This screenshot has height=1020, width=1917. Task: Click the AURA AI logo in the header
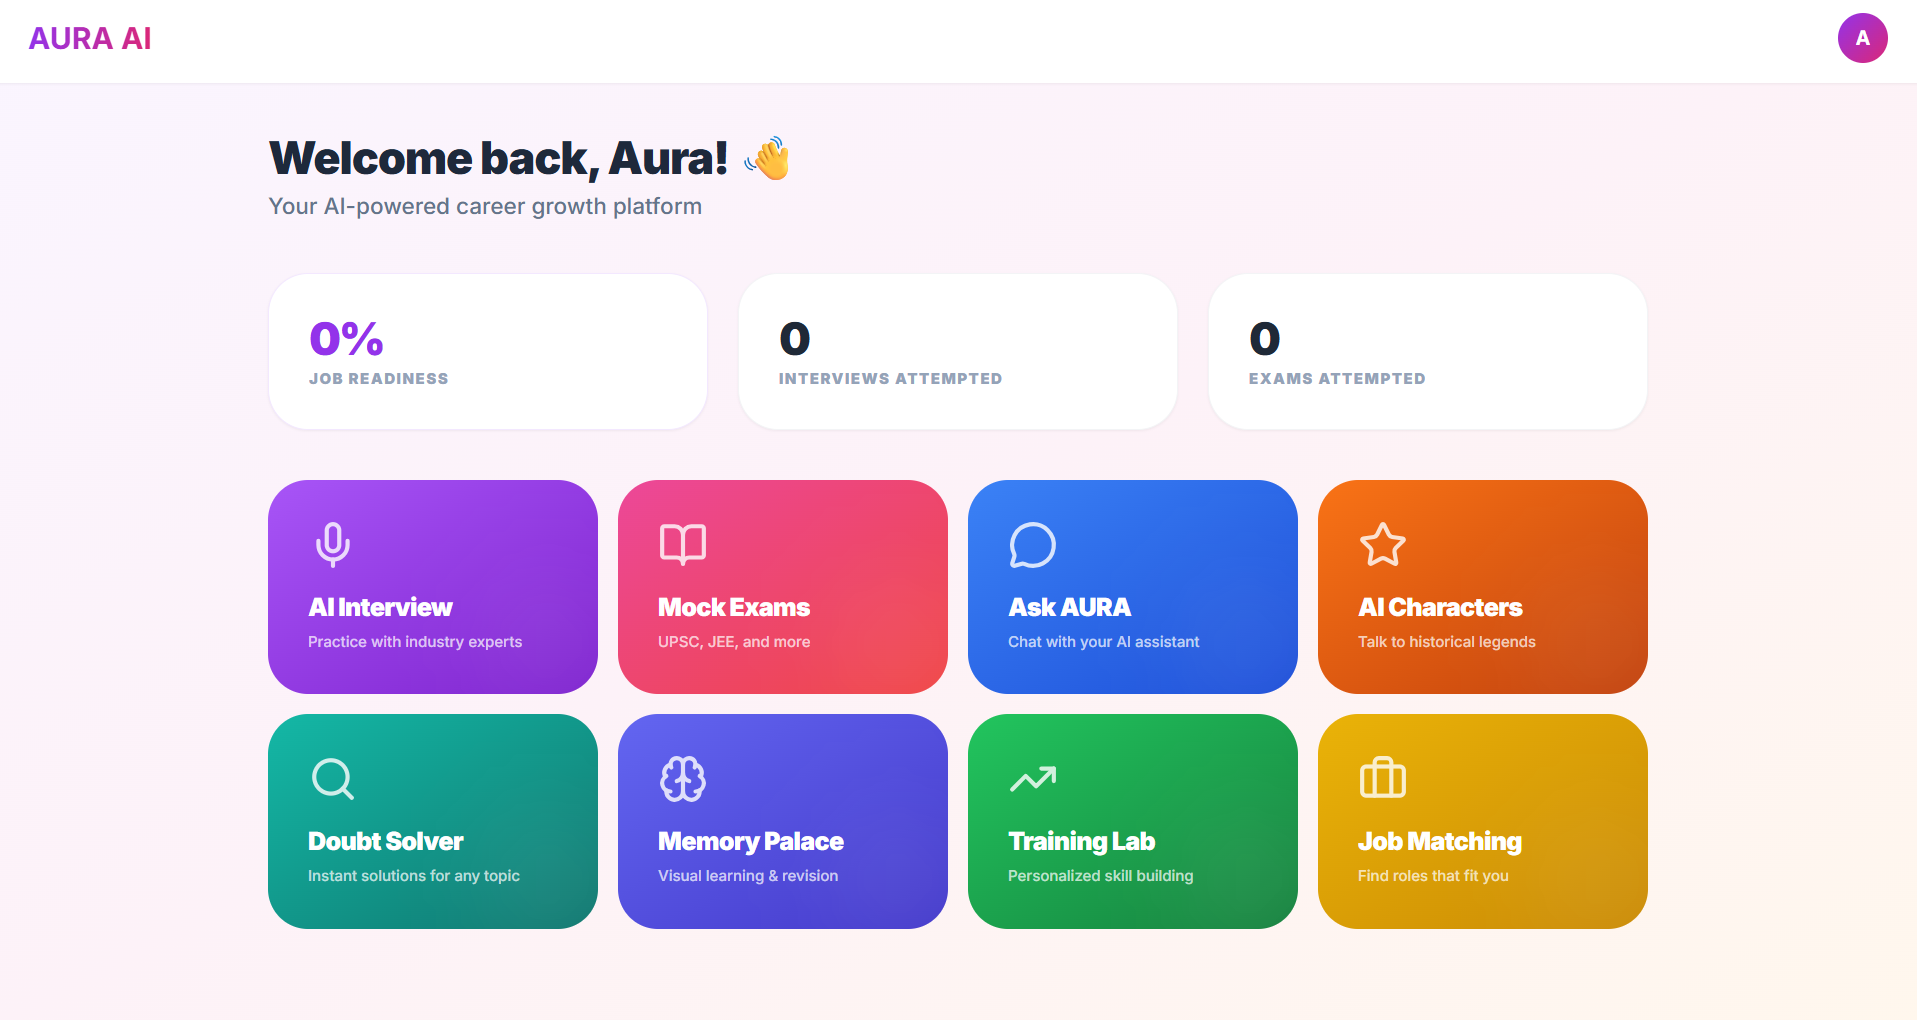click(90, 38)
